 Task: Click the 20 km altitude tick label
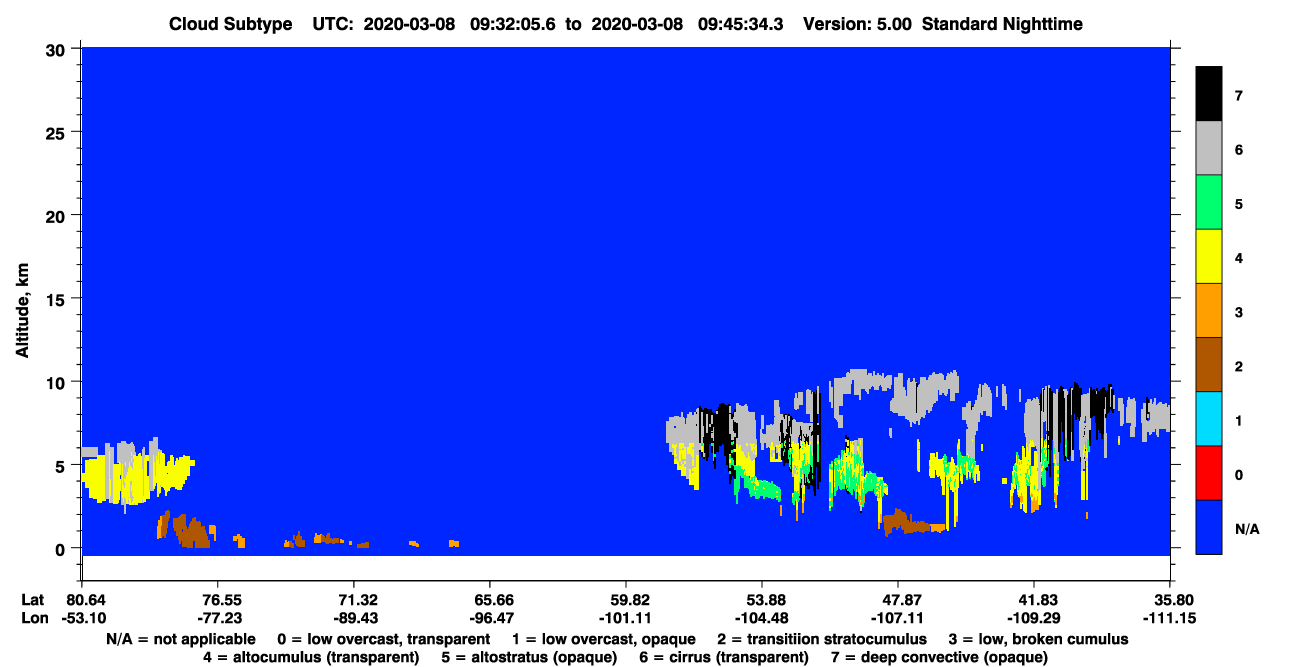(x=58, y=215)
